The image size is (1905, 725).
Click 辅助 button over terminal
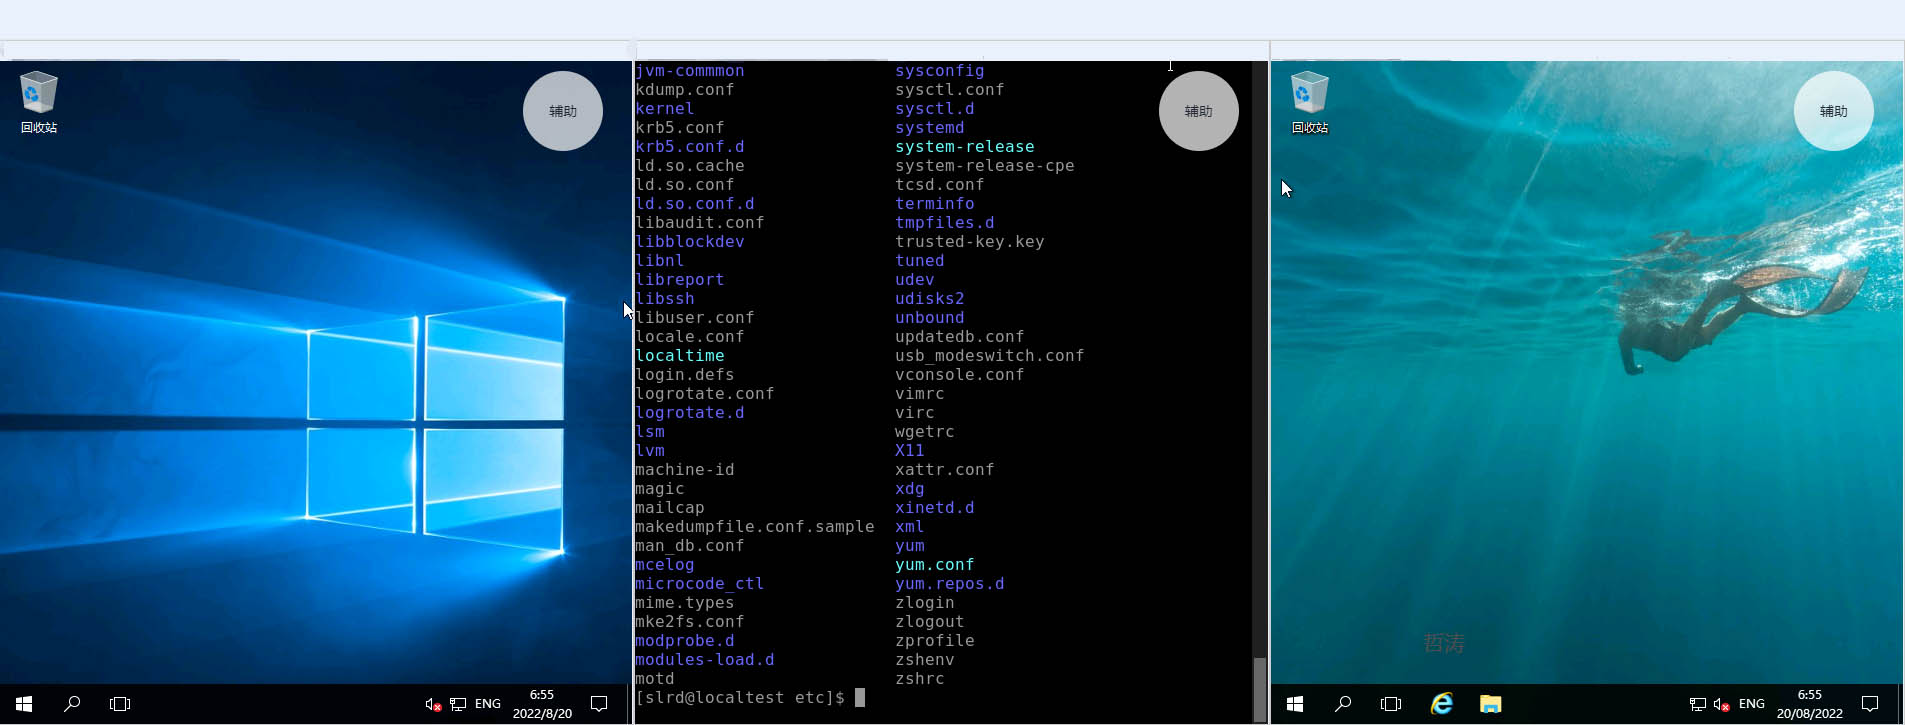pyautogui.click(x=1199, y=111)
